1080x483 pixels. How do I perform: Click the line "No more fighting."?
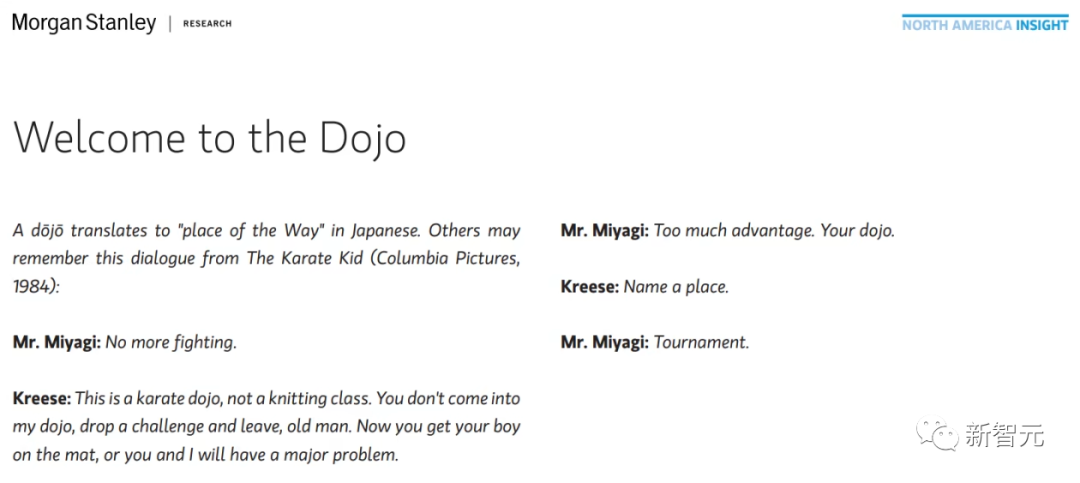171,342
